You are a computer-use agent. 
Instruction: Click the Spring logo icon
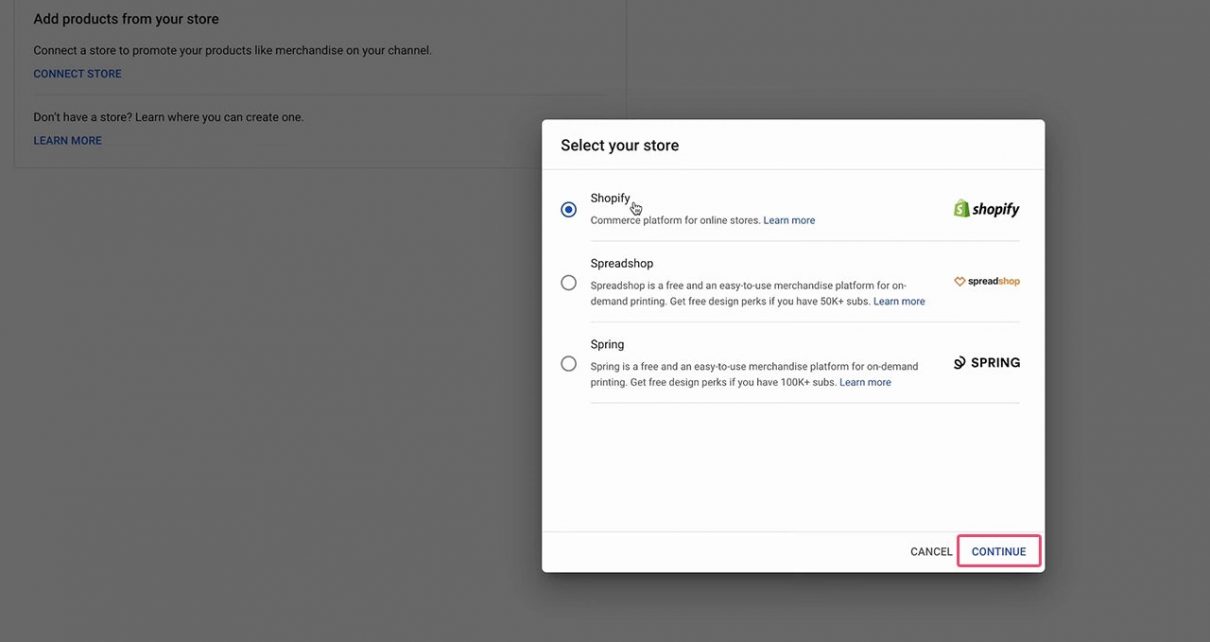coord(986,363)
